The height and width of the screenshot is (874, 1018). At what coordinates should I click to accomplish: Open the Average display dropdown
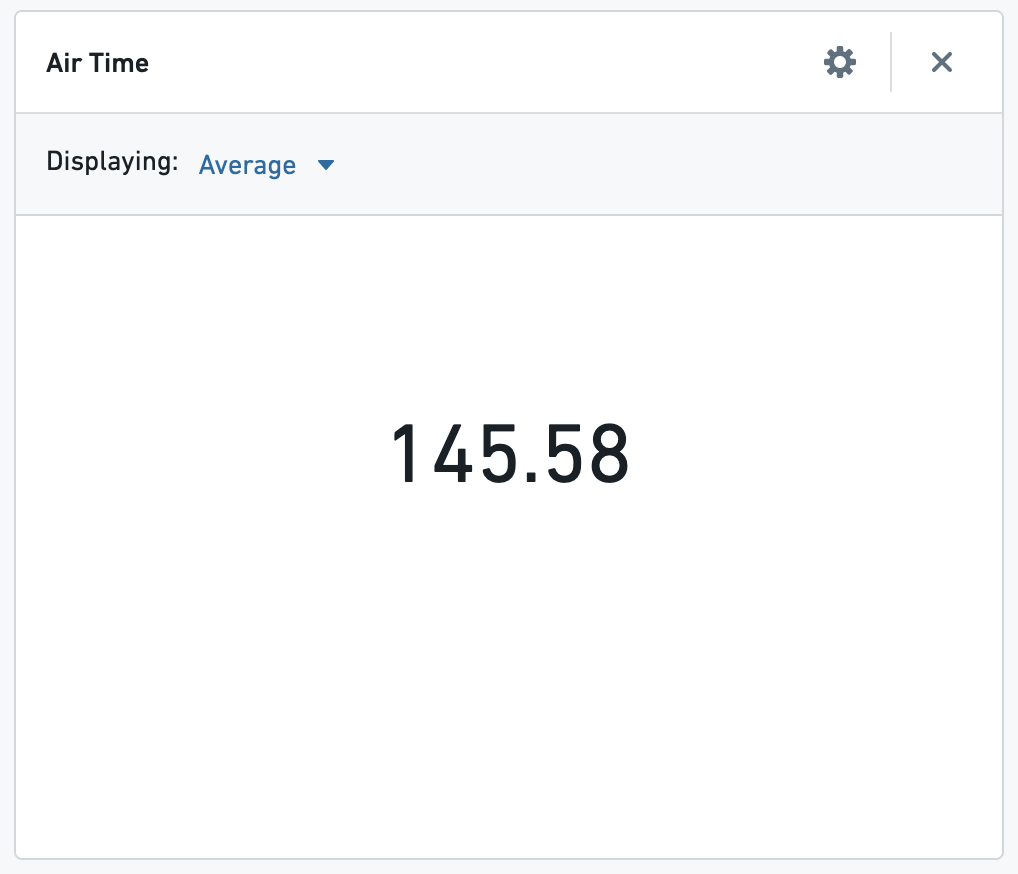(267, 165)
